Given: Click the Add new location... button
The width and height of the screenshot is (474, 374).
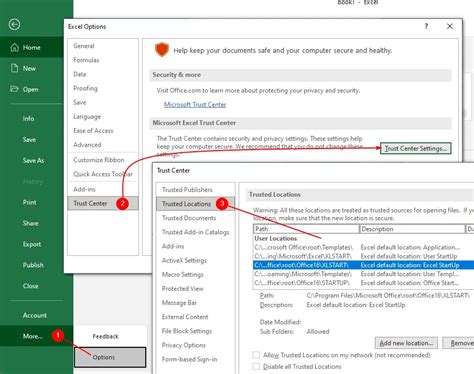Looking at the screenshot, I should 406,343.
